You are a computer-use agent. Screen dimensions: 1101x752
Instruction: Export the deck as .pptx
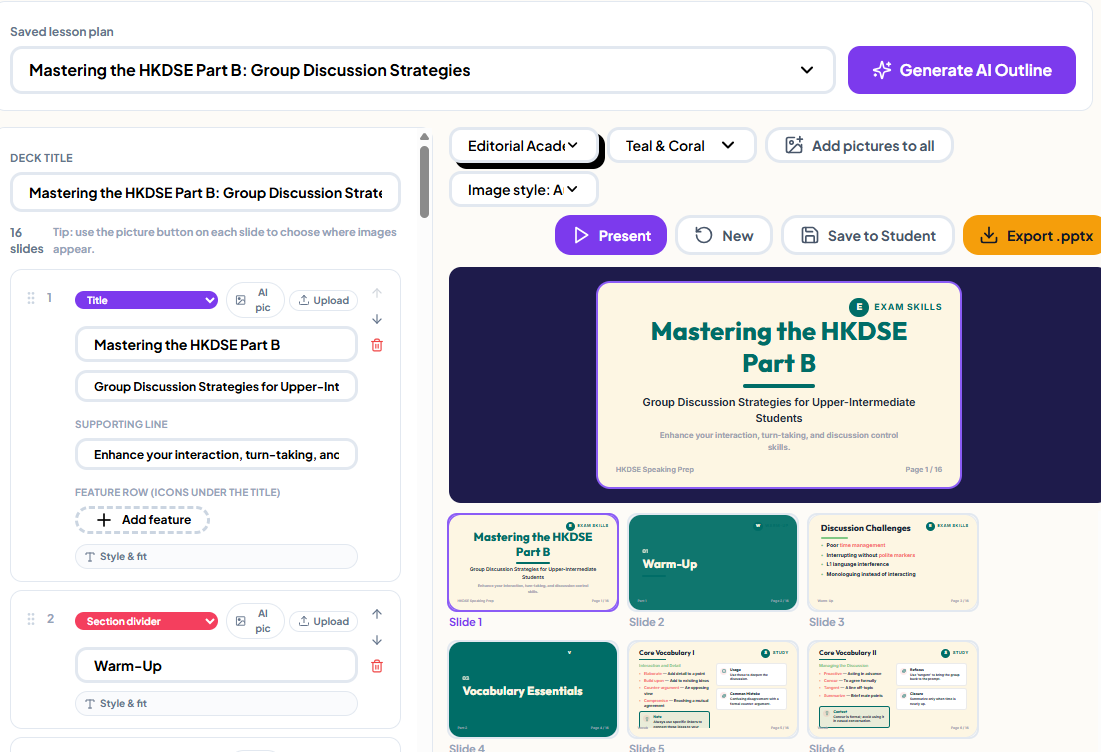(x=1032, y=235)
